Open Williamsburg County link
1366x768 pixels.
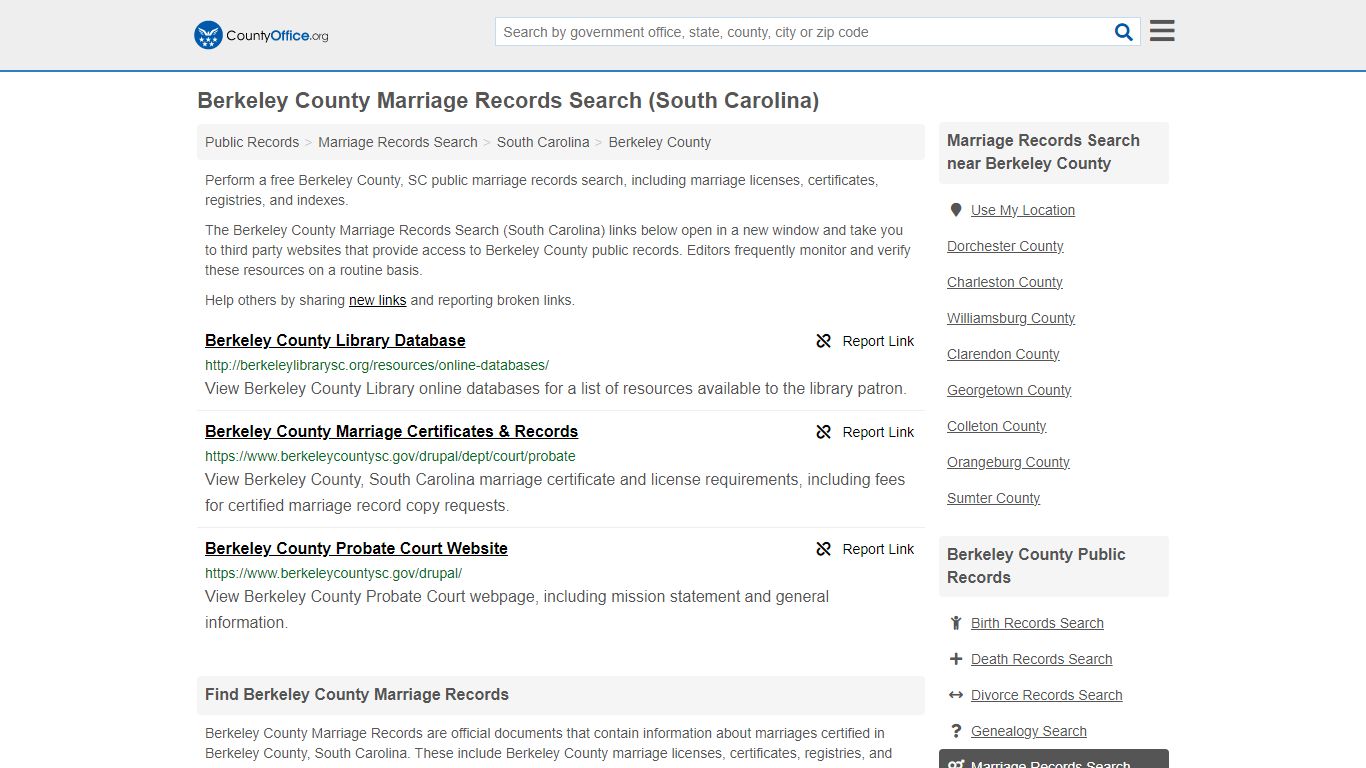point(1011,318)
